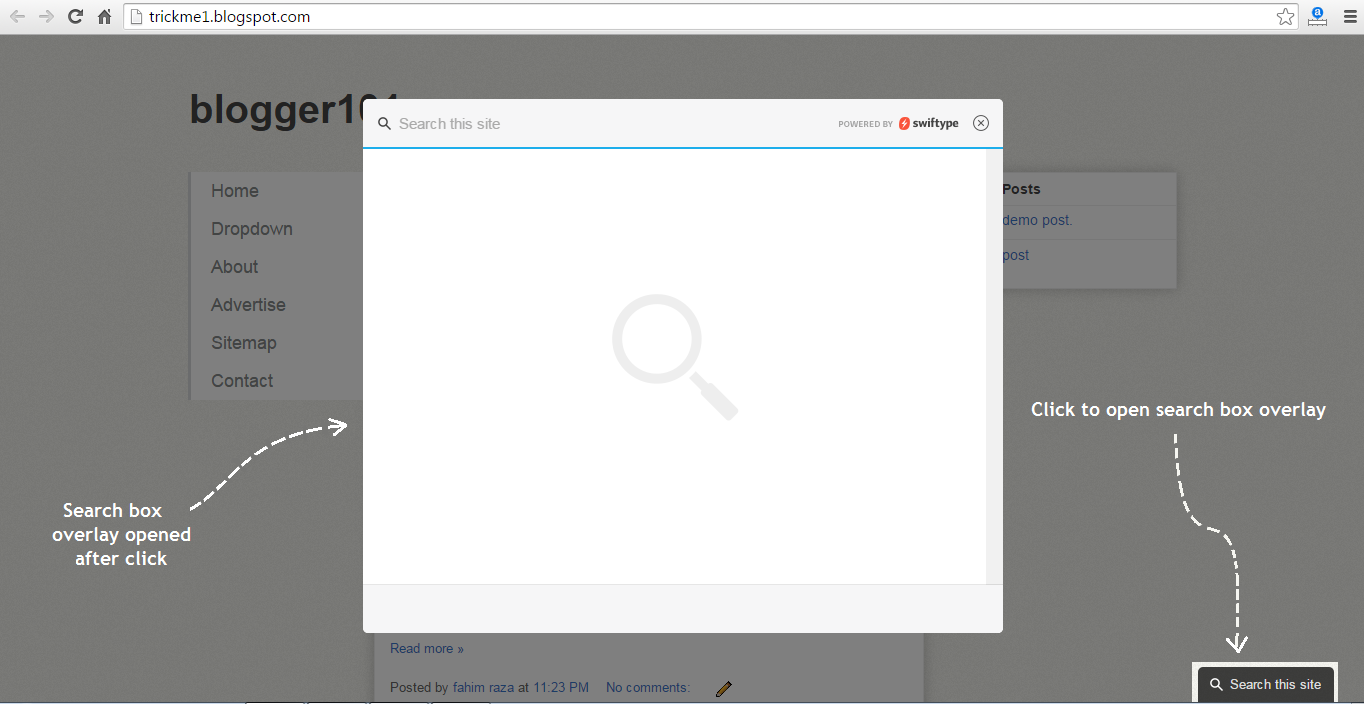This screenshot has height=704, width=1364.
Task: Open the Chrome hamburger menu
Action: click(x=1351, y=16)
